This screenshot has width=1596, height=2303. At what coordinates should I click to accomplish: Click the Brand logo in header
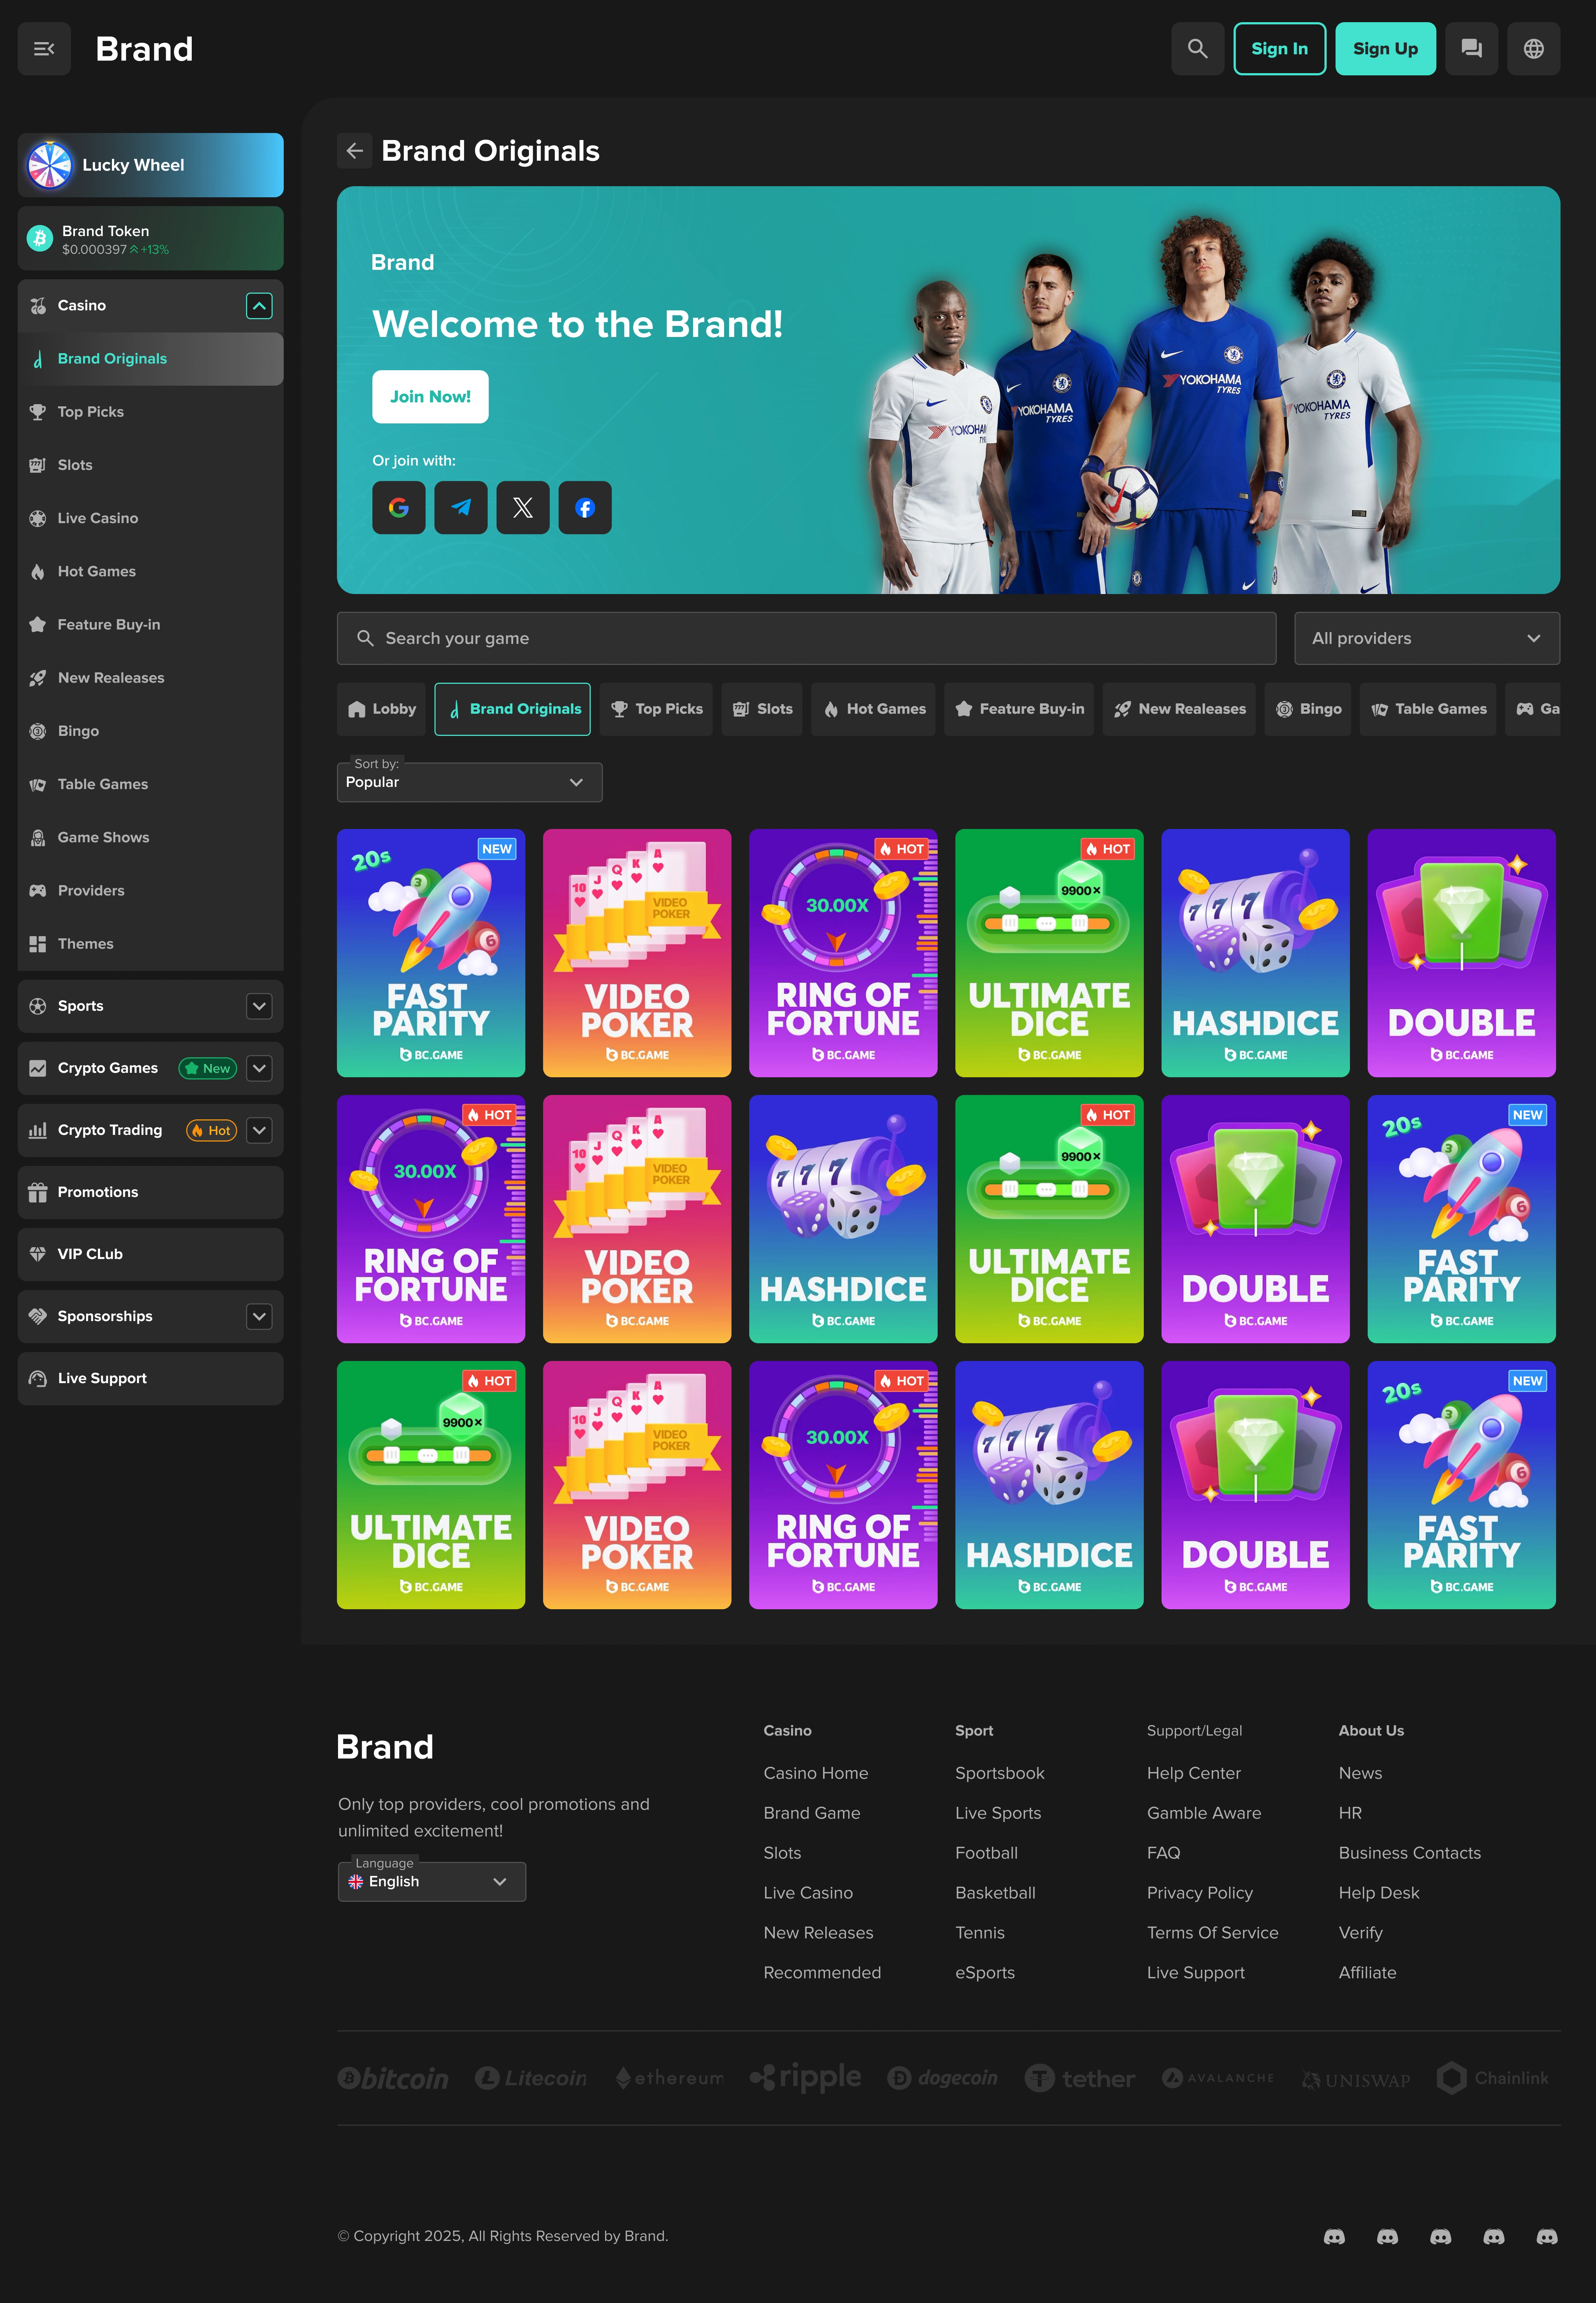click(144, 49)
